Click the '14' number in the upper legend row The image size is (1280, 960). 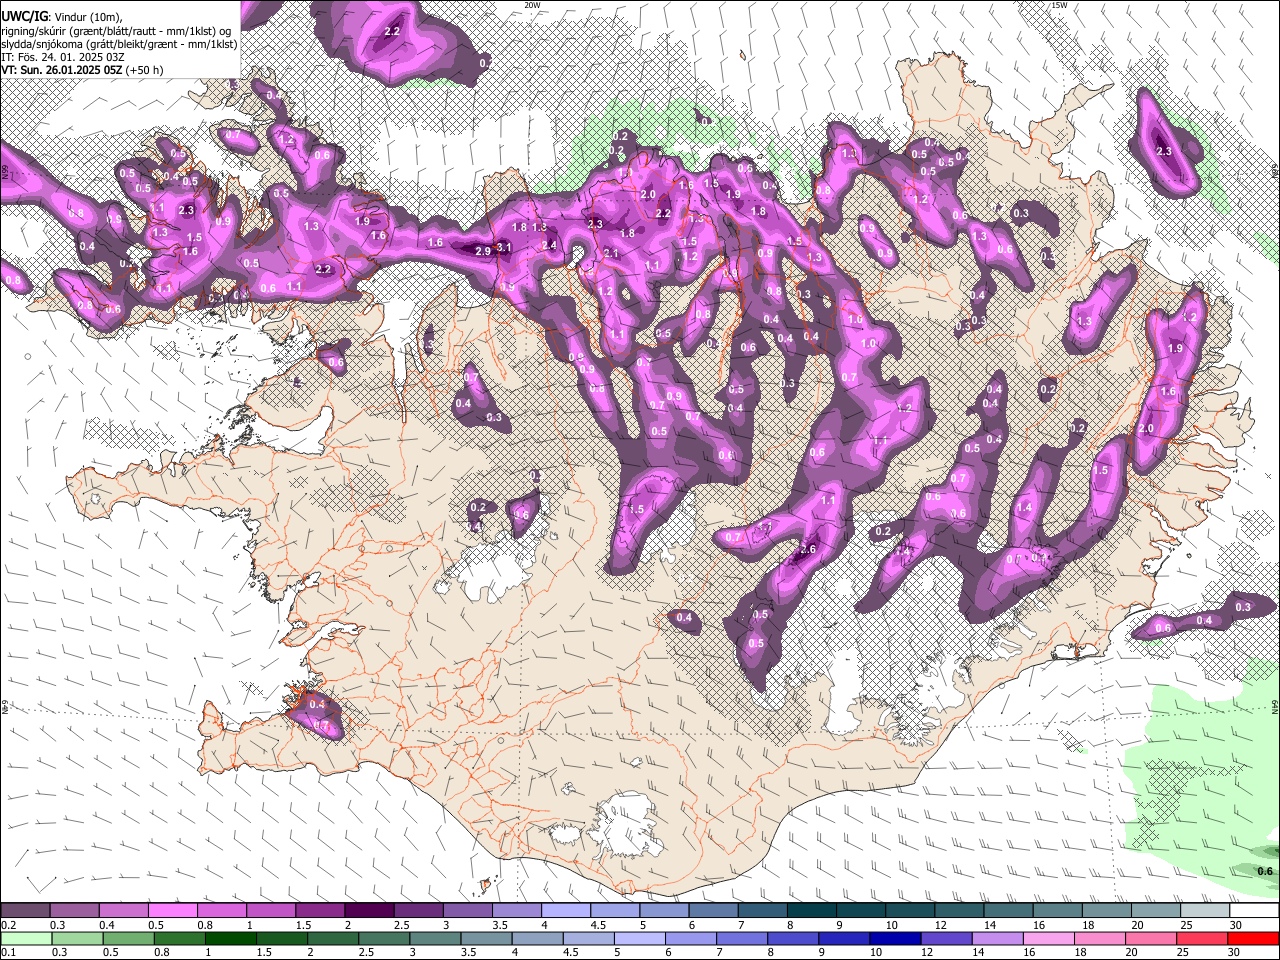(990, 925)
